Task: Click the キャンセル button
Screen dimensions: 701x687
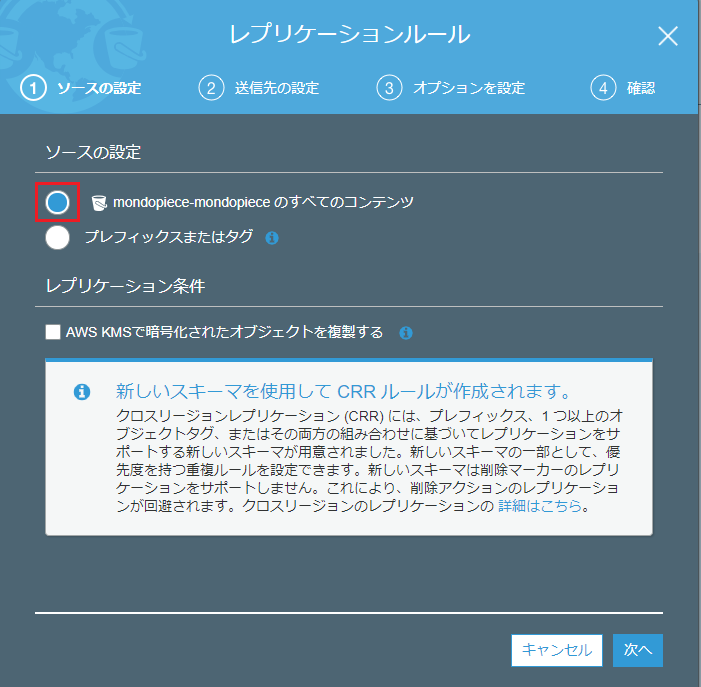Action: [557, 650]
